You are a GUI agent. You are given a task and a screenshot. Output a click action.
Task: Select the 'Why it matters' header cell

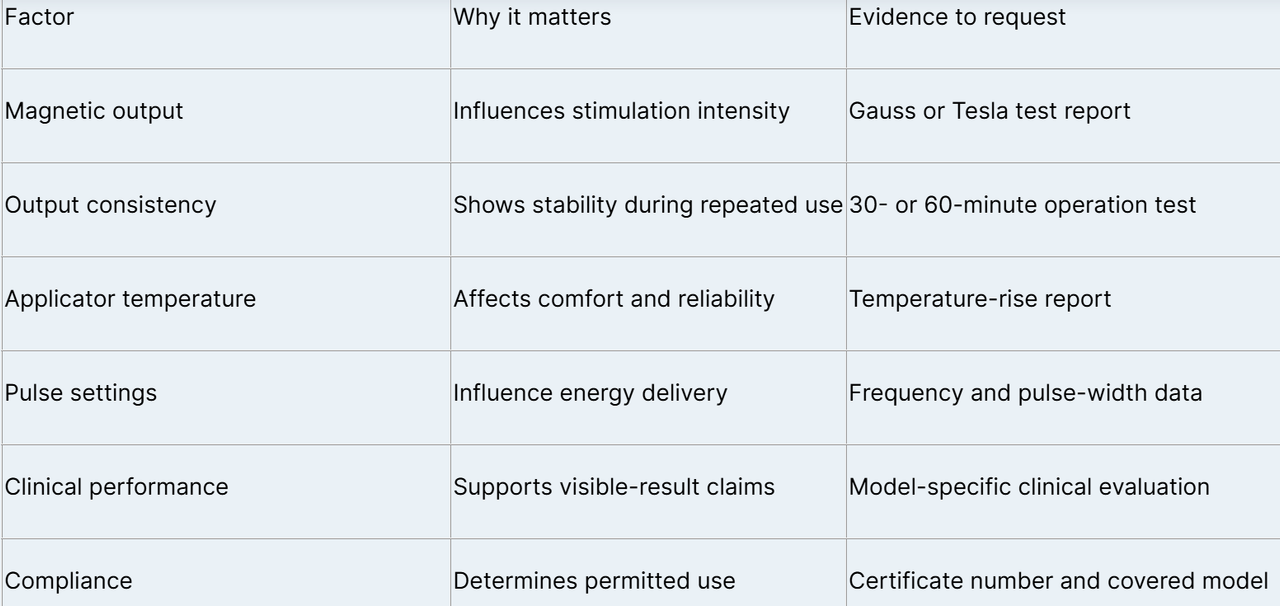coord(648,34)
